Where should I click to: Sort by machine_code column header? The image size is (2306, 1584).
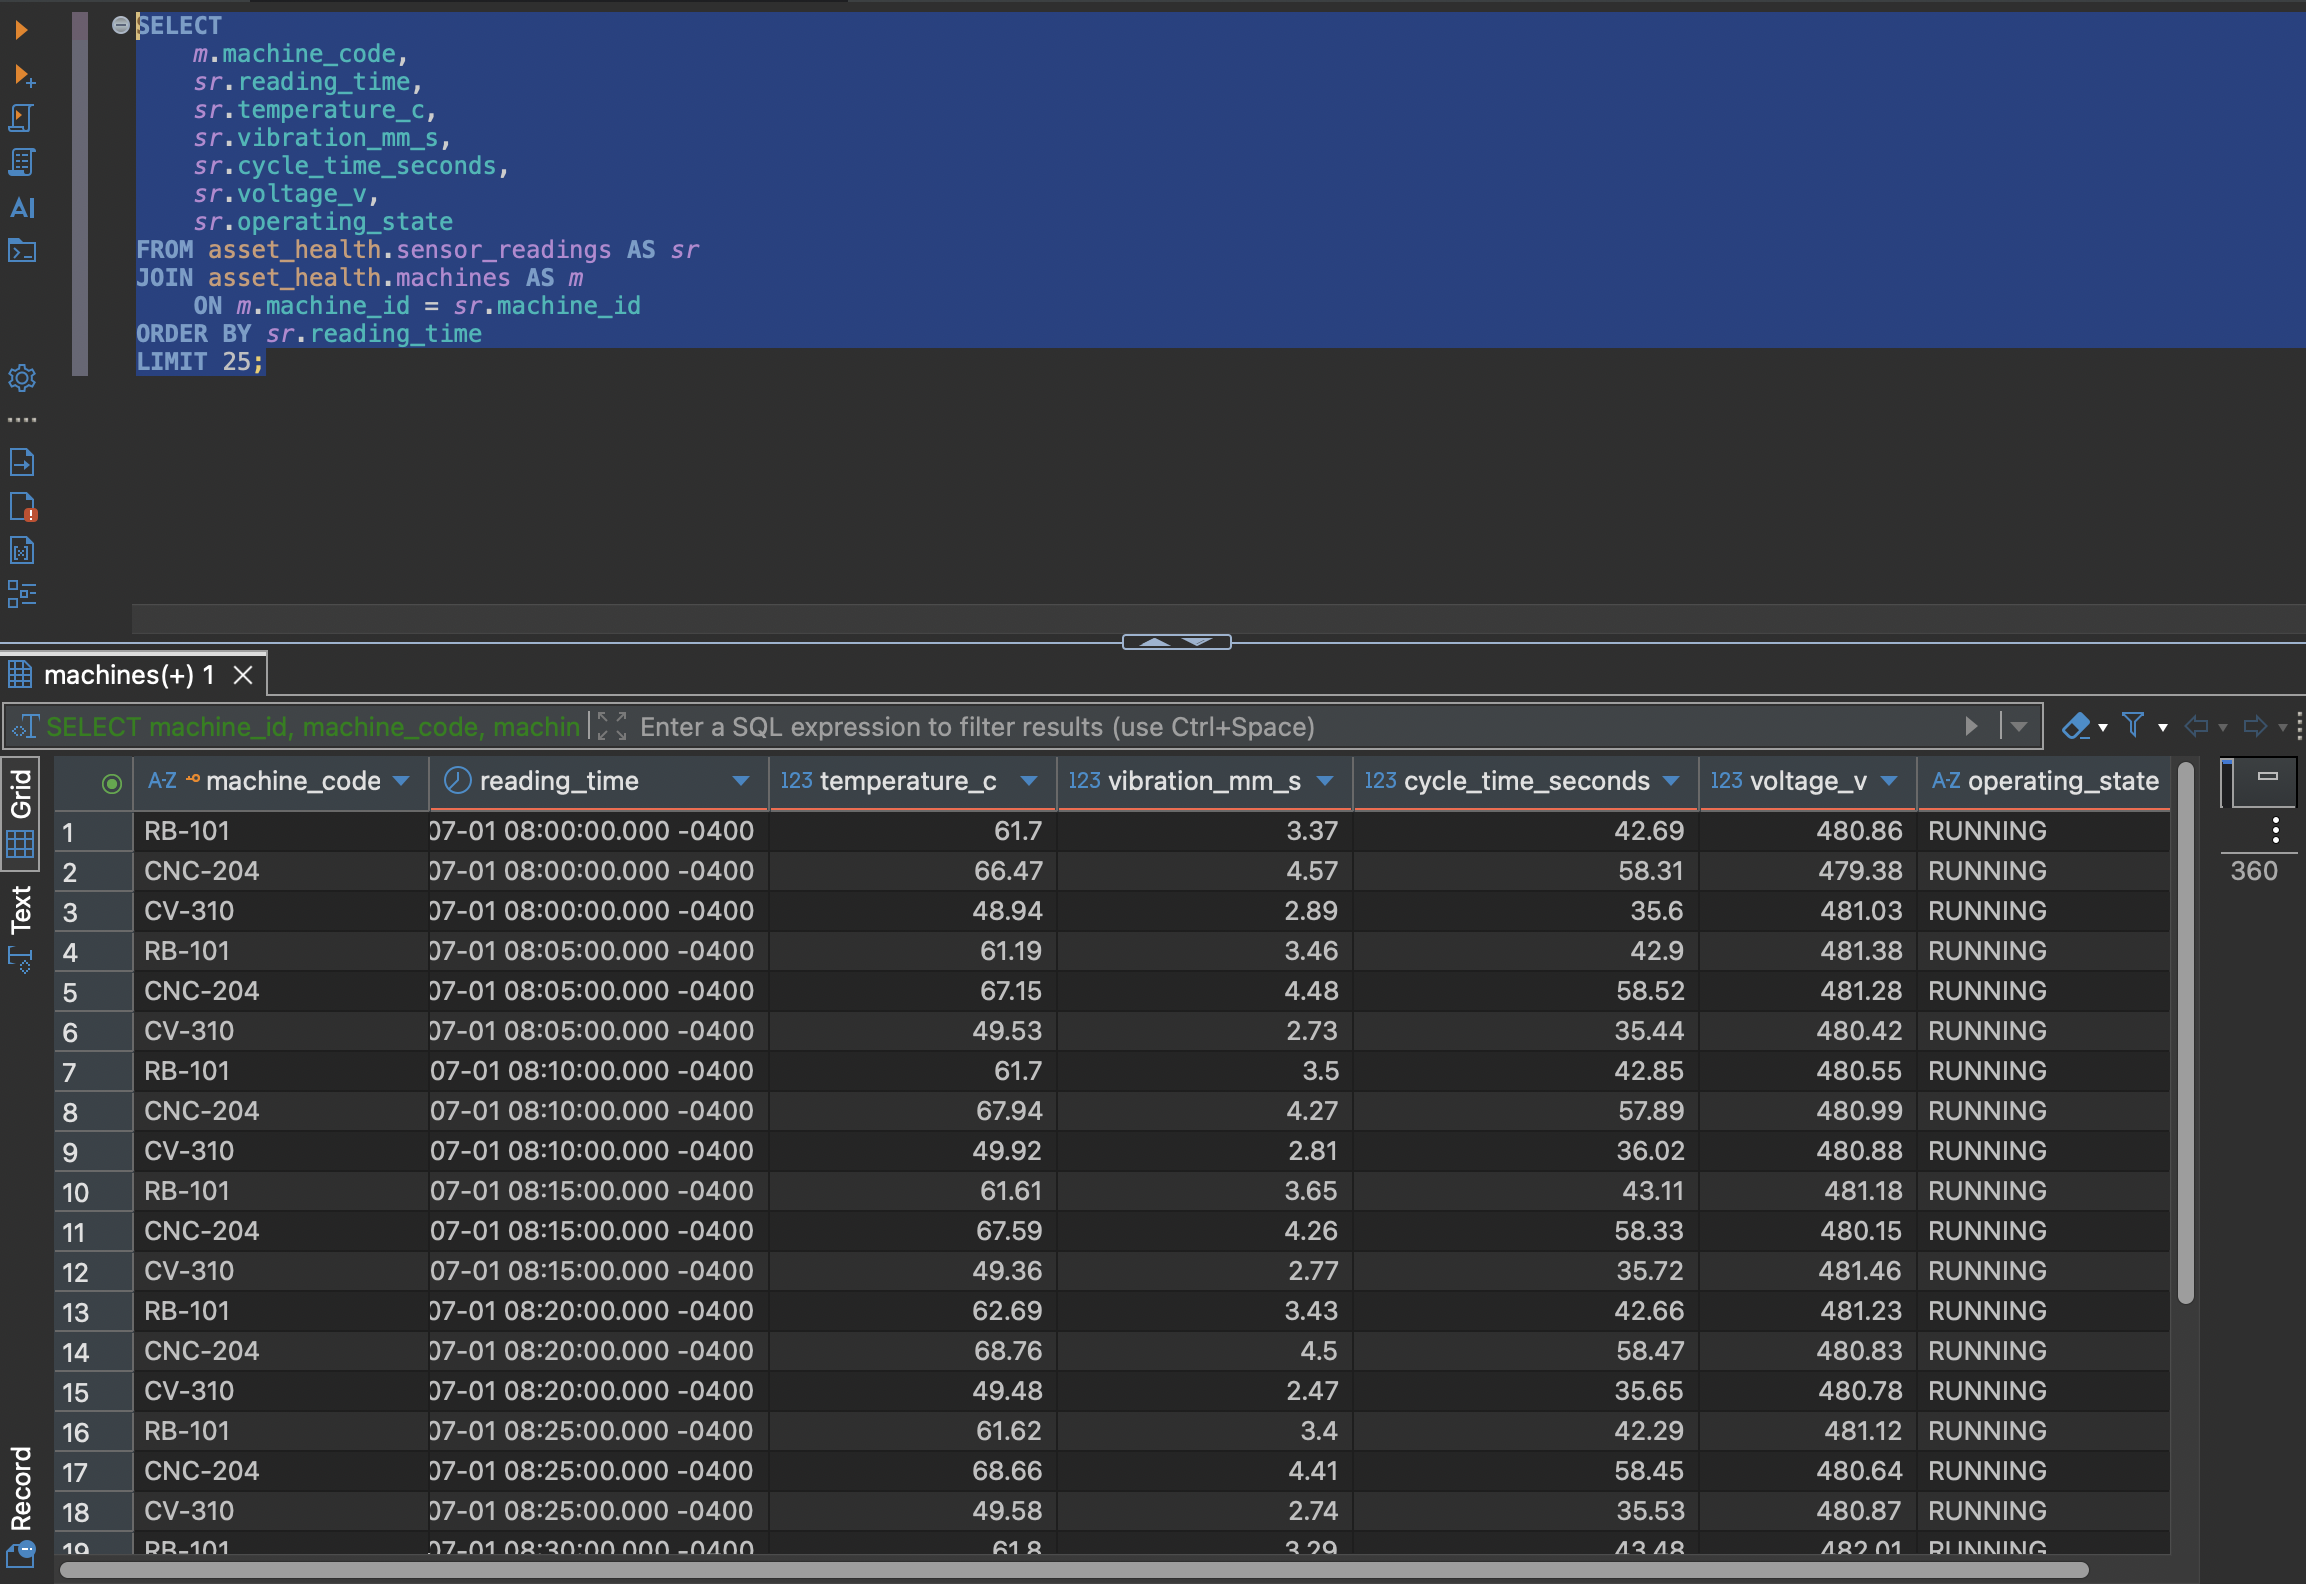point(293,781)
